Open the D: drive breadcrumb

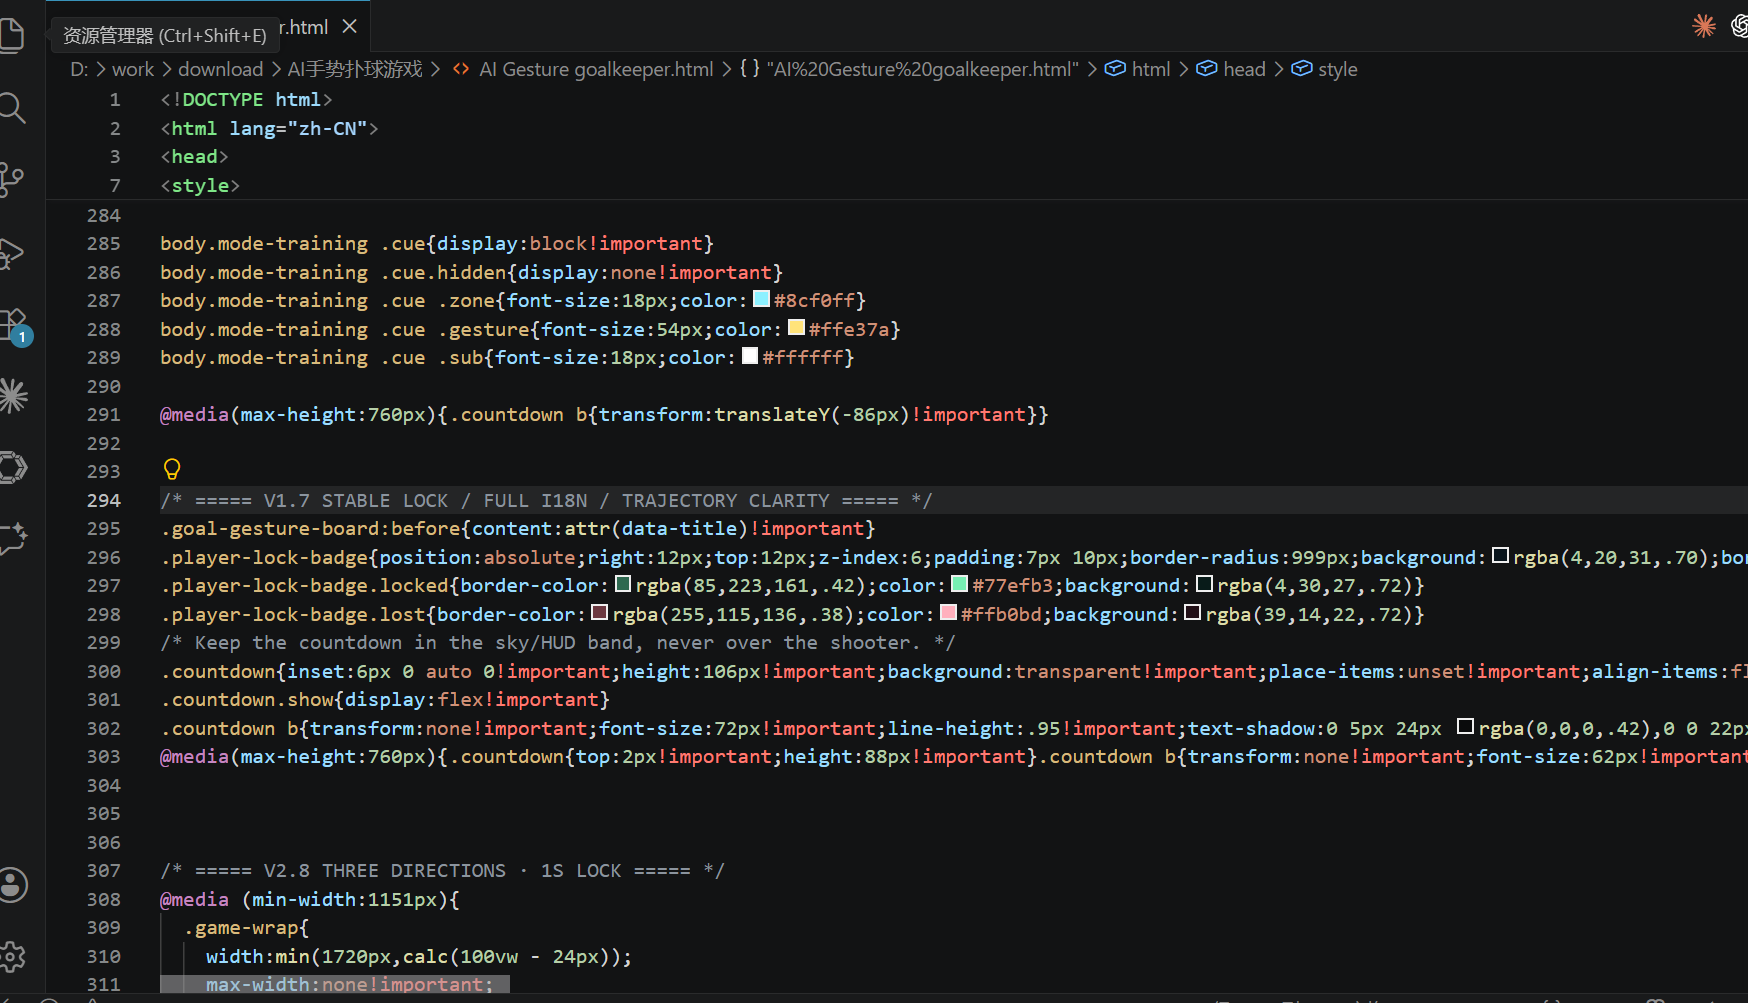tap(79, 69)
